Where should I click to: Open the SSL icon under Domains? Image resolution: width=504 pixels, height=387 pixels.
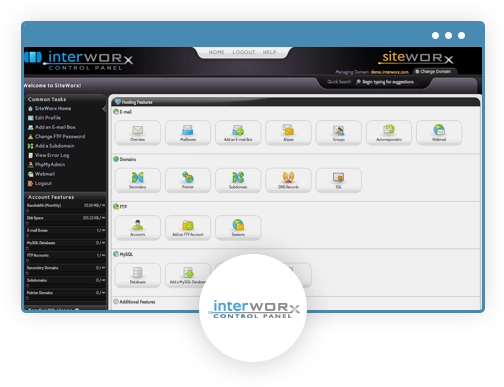point(339,180)
